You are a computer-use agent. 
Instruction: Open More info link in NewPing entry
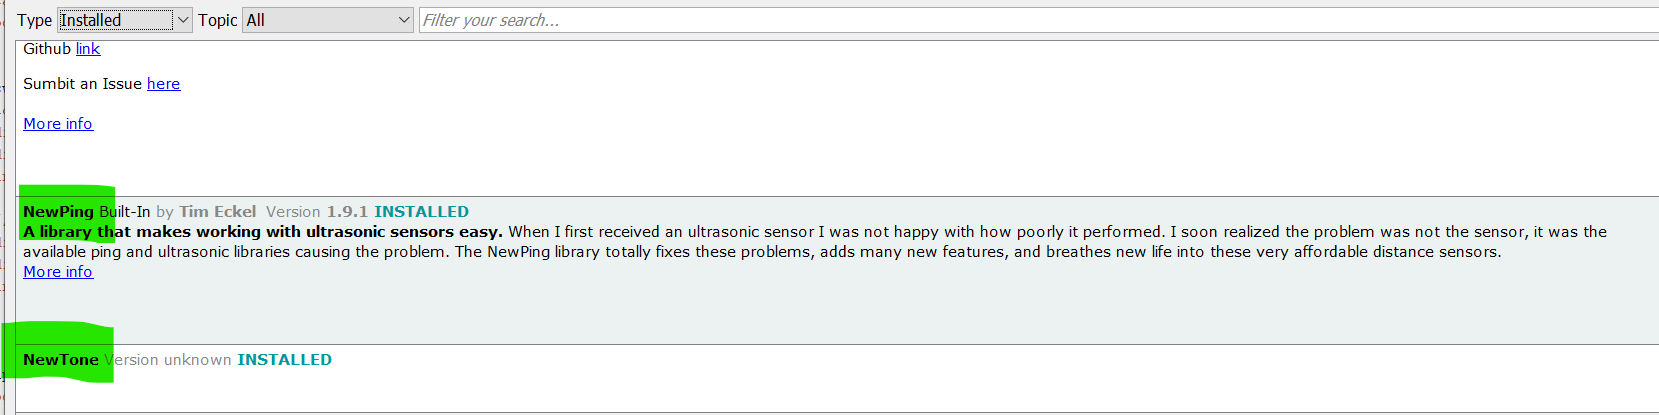[x=58, y=272]
